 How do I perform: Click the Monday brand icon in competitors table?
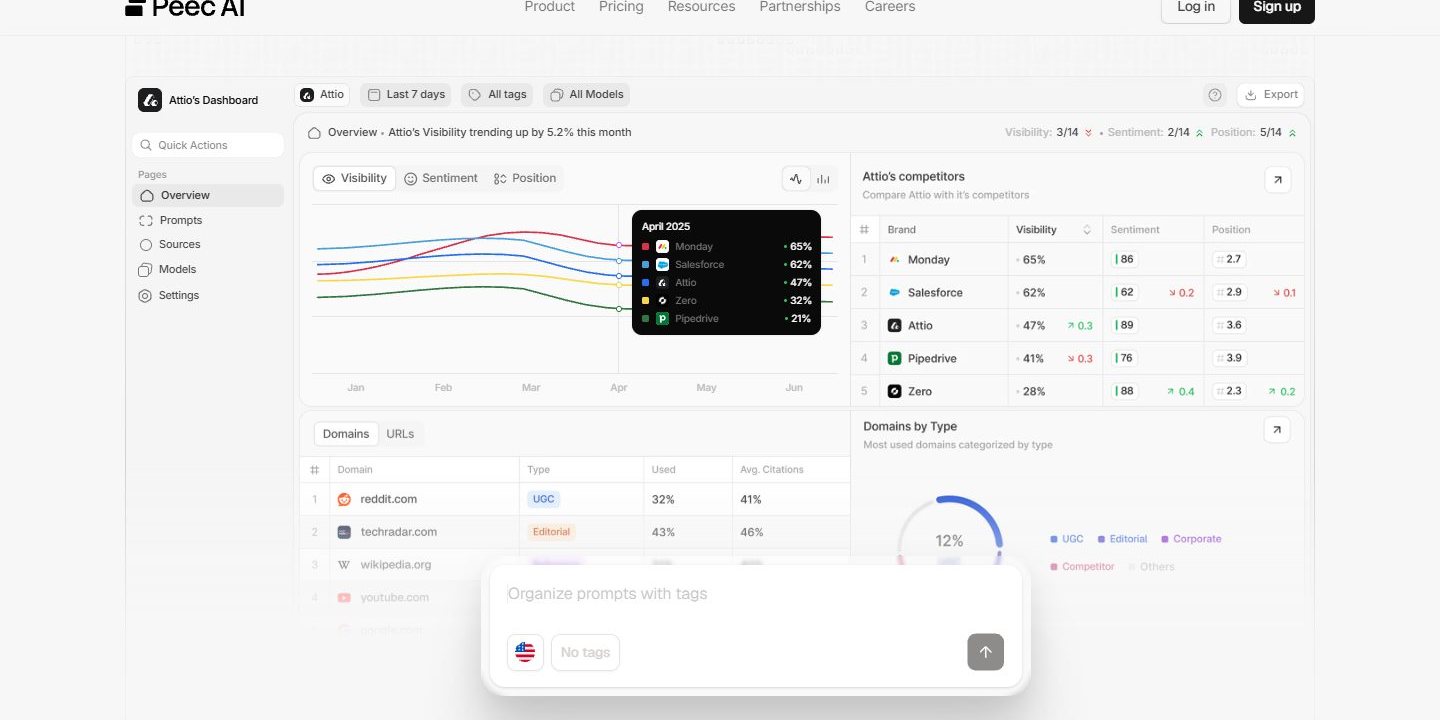point(895,260)
